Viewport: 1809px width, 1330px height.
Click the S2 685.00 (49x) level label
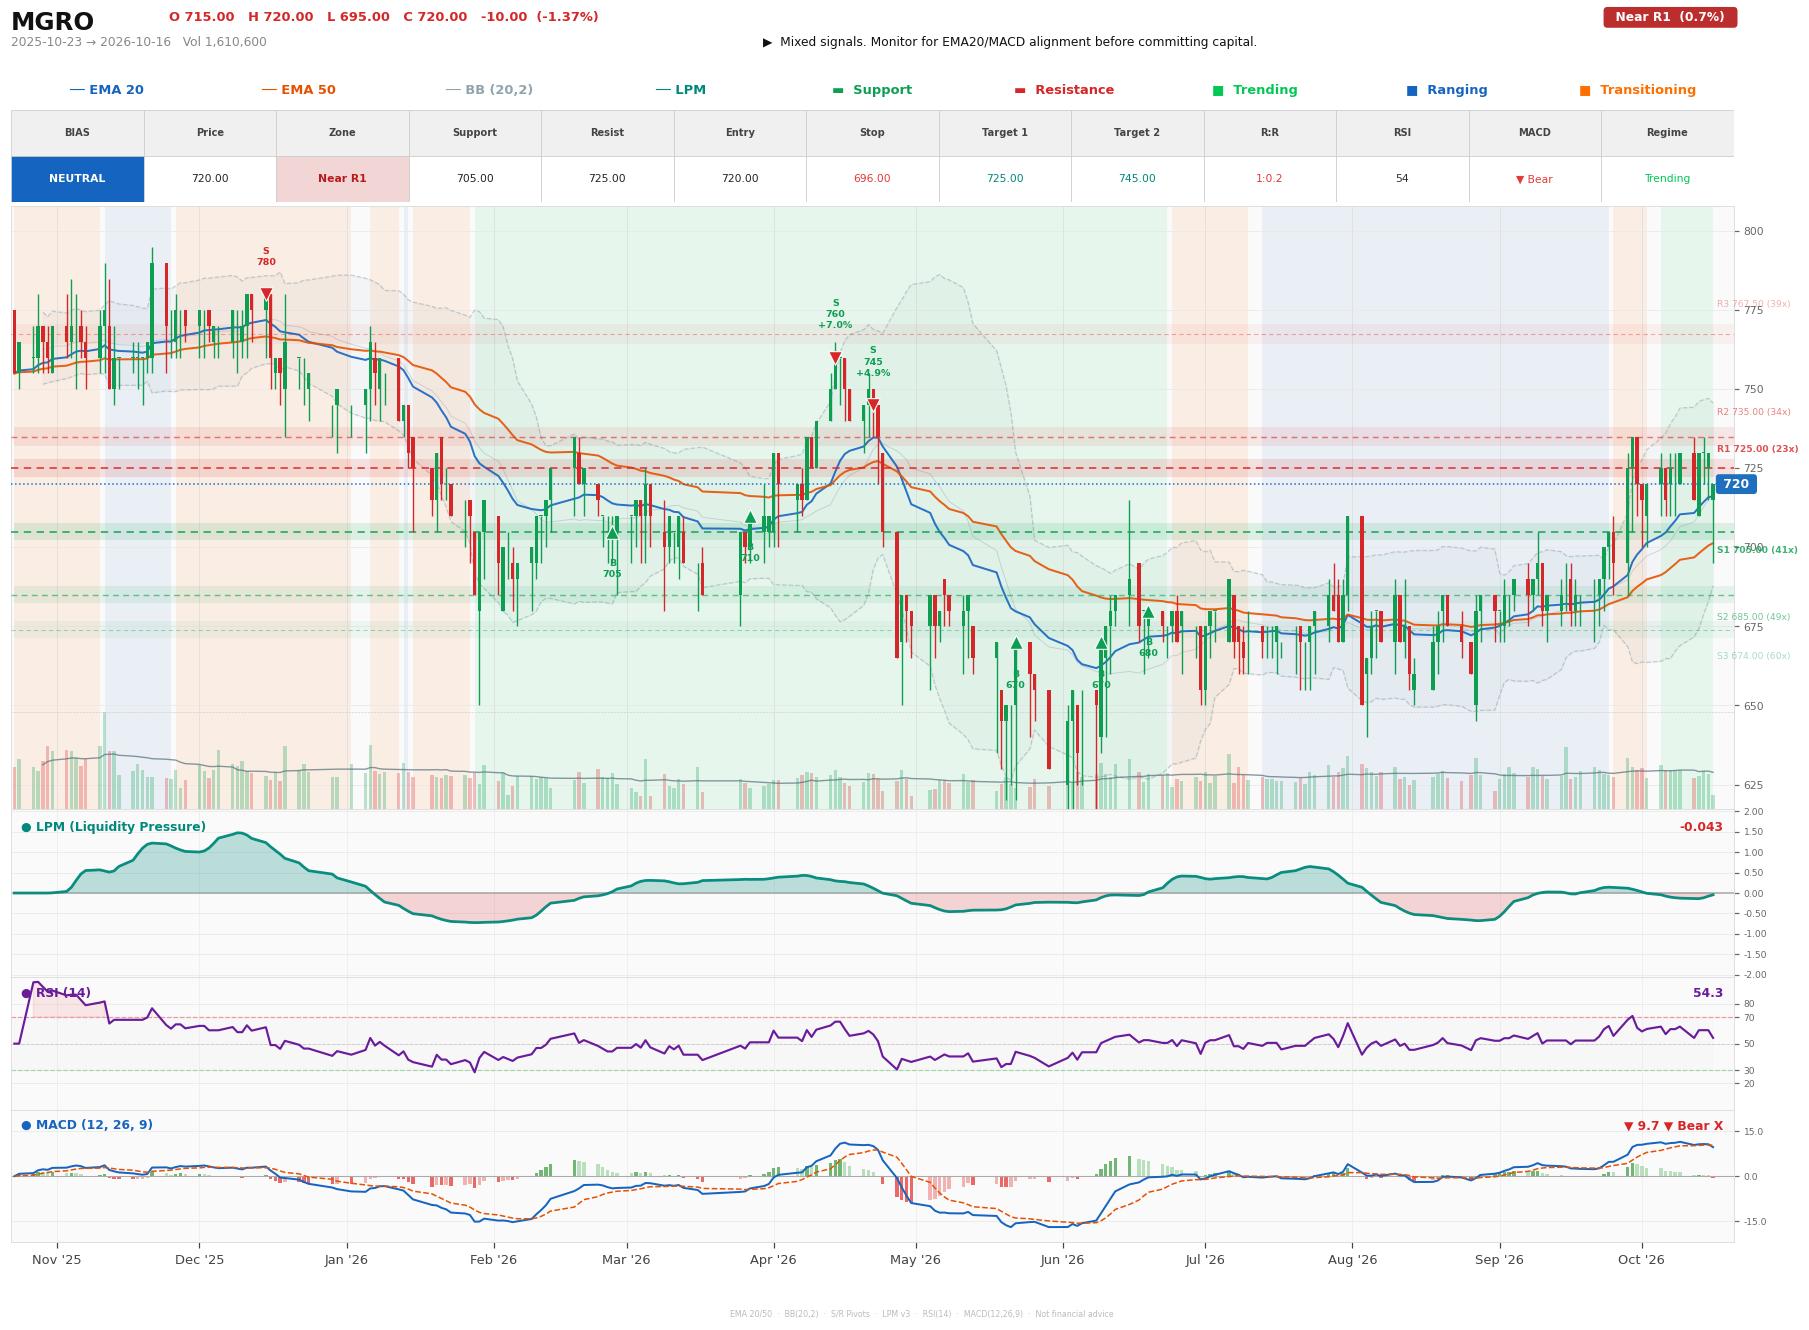(x=1753, y=617)
